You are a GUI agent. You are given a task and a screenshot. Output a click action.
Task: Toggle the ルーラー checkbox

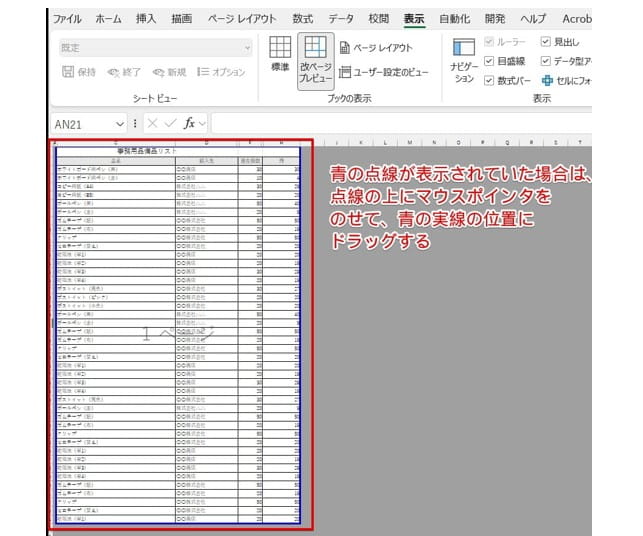pyautogui.click(x=488, y=42)
